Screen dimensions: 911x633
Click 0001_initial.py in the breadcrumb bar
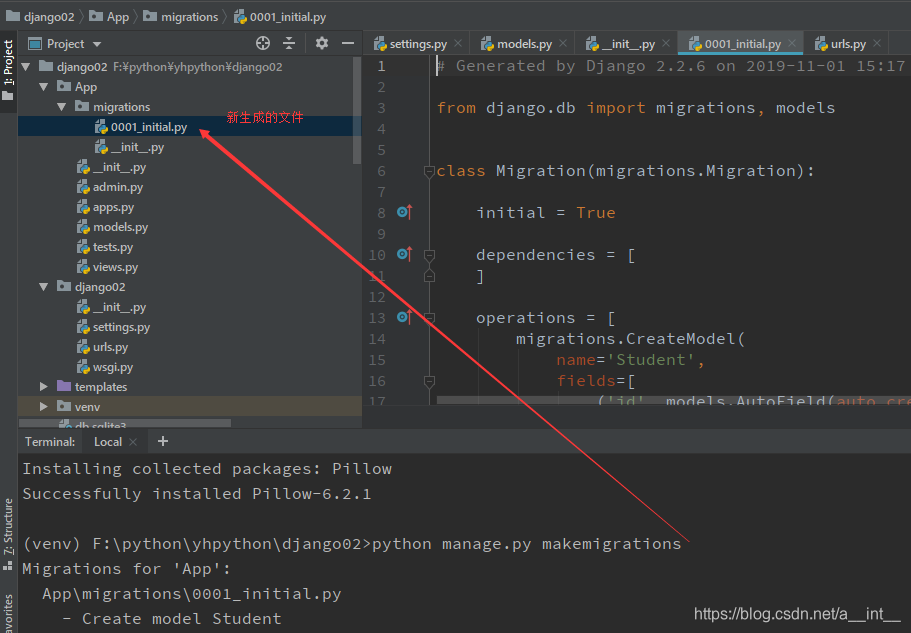pyautogui.click(x=280, y=17)
